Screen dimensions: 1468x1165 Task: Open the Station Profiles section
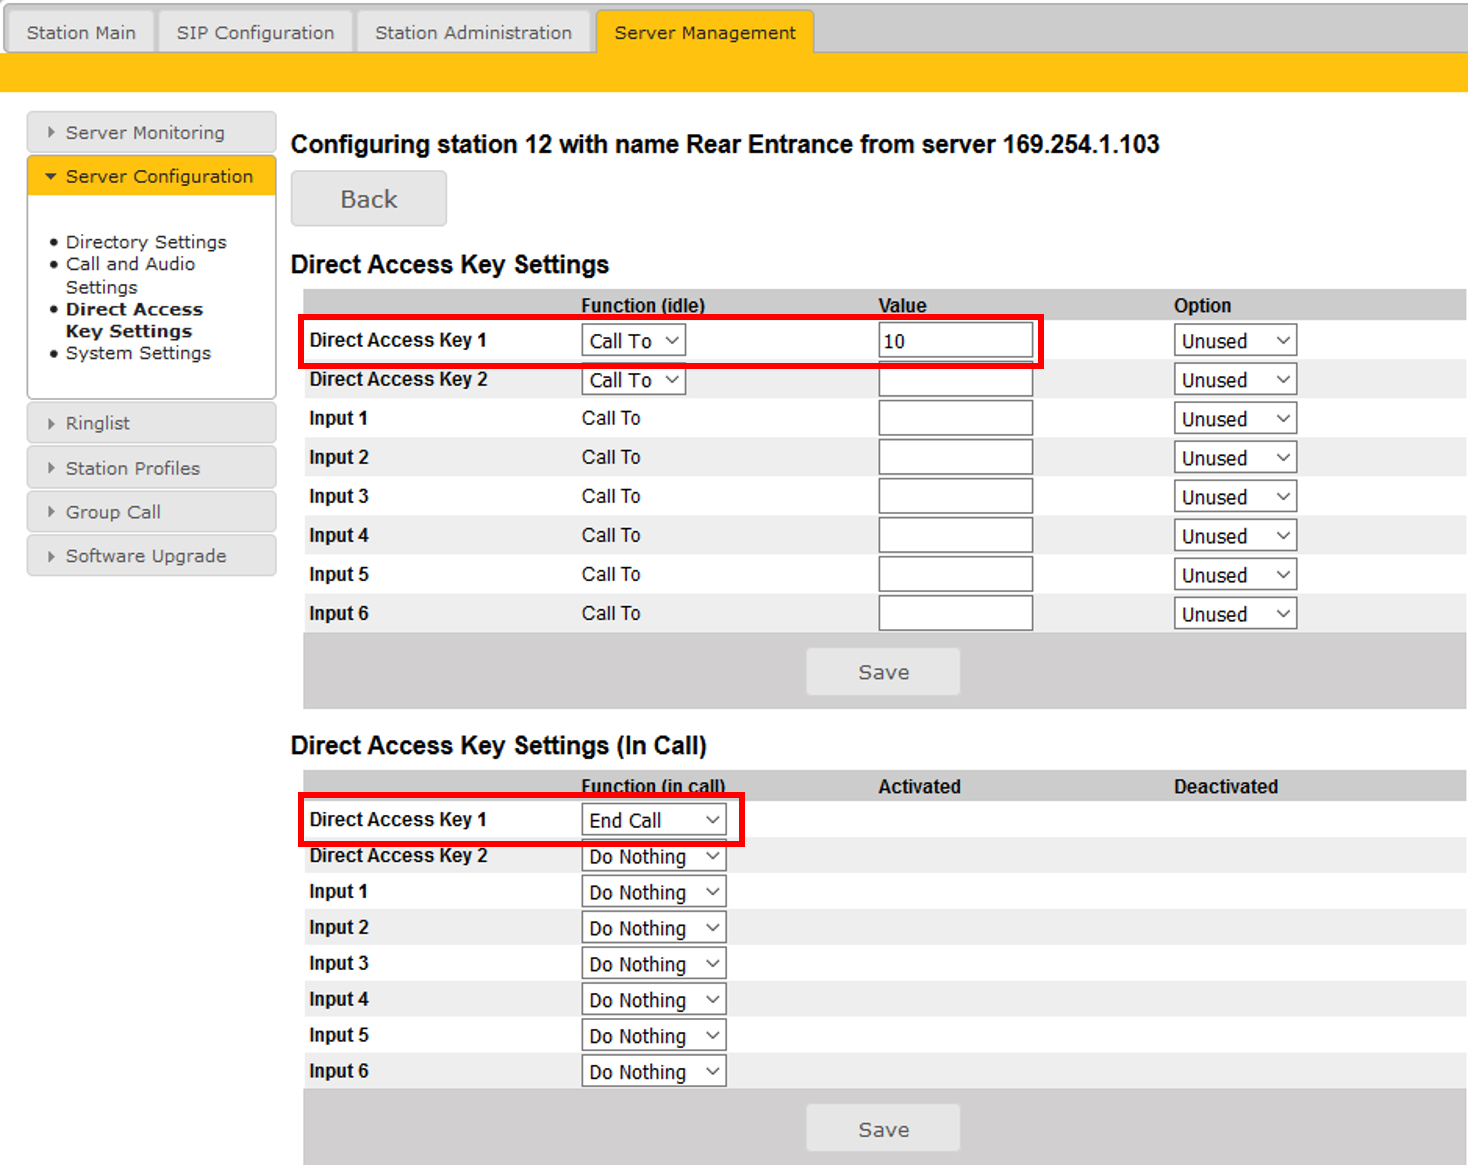coord(132,468)
